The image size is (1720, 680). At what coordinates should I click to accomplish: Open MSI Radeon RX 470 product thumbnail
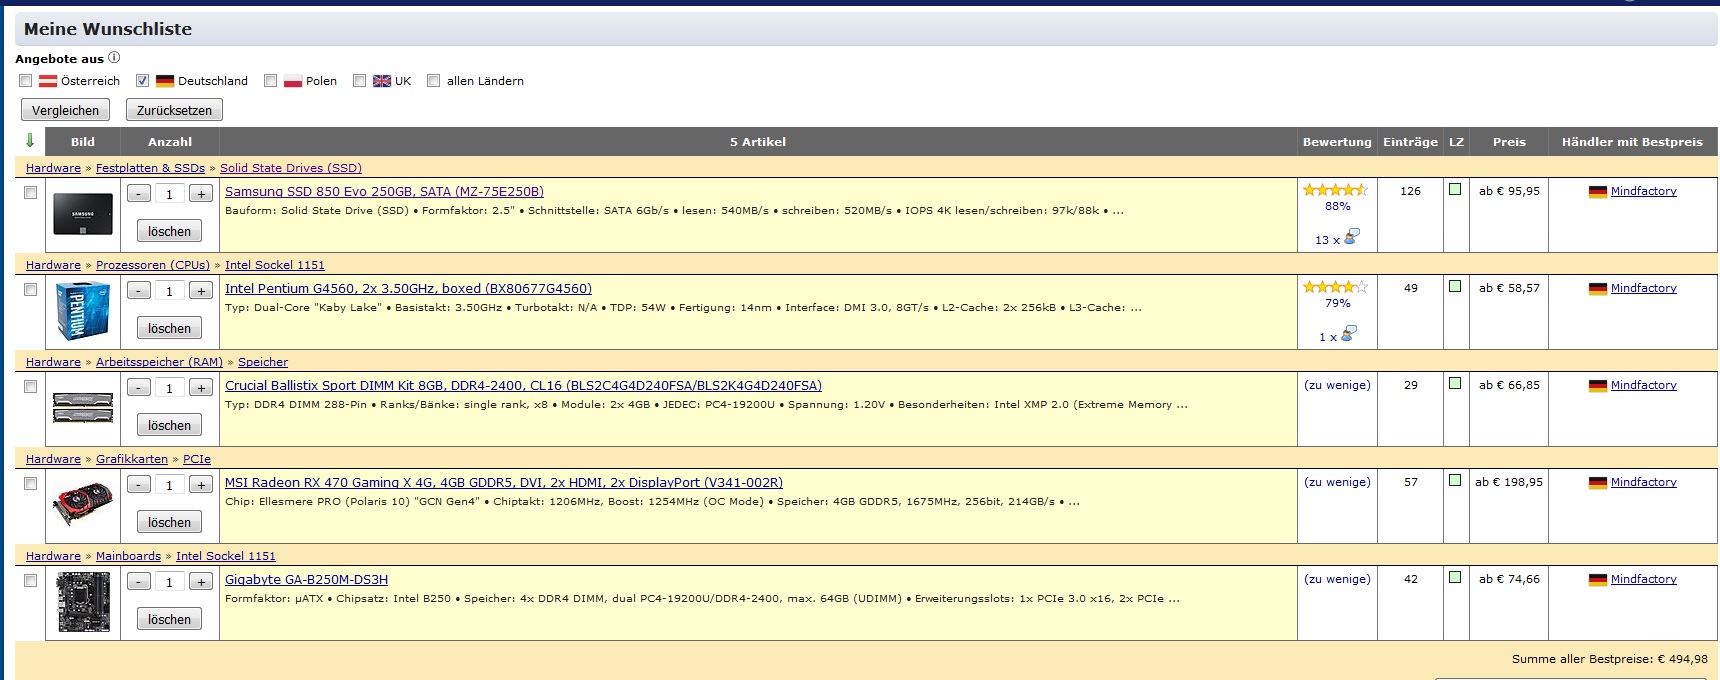pyautogui.click(x=83, y=506)
